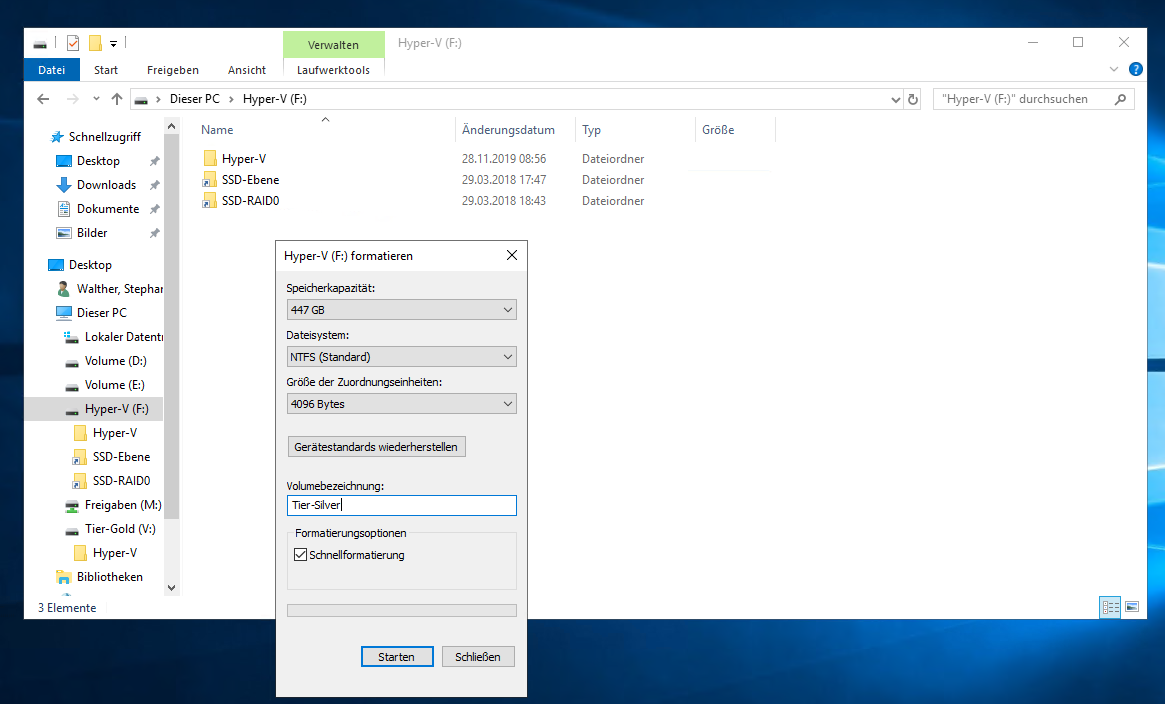Select the Verwalten contextual tab
This screenshot has height=704, width=1165.
click(334, 45)
